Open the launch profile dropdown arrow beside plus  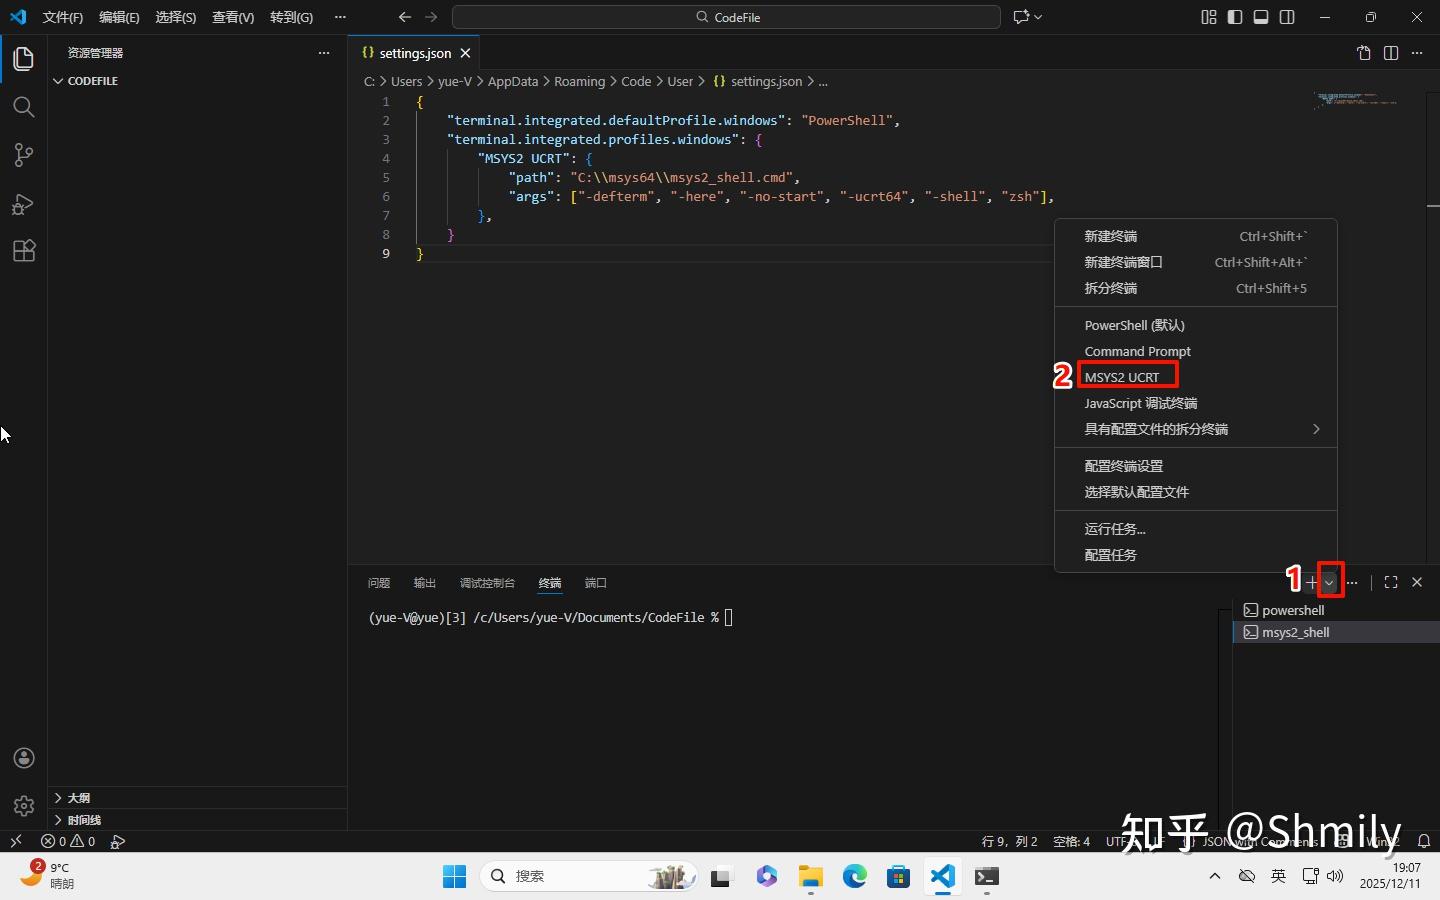1329,582
